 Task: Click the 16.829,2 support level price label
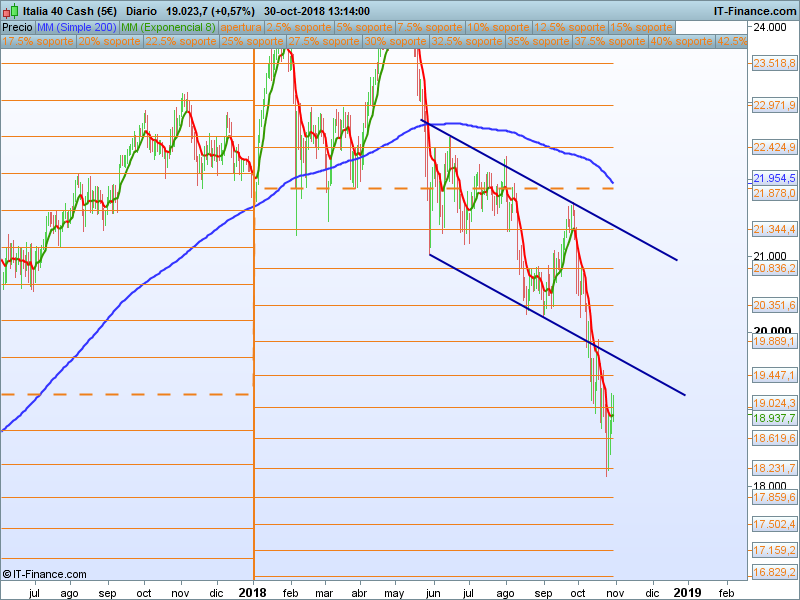(x=774, y=572)
